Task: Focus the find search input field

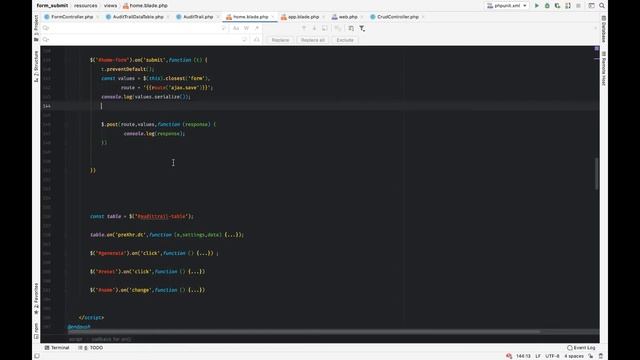Action: coord(134,28)
